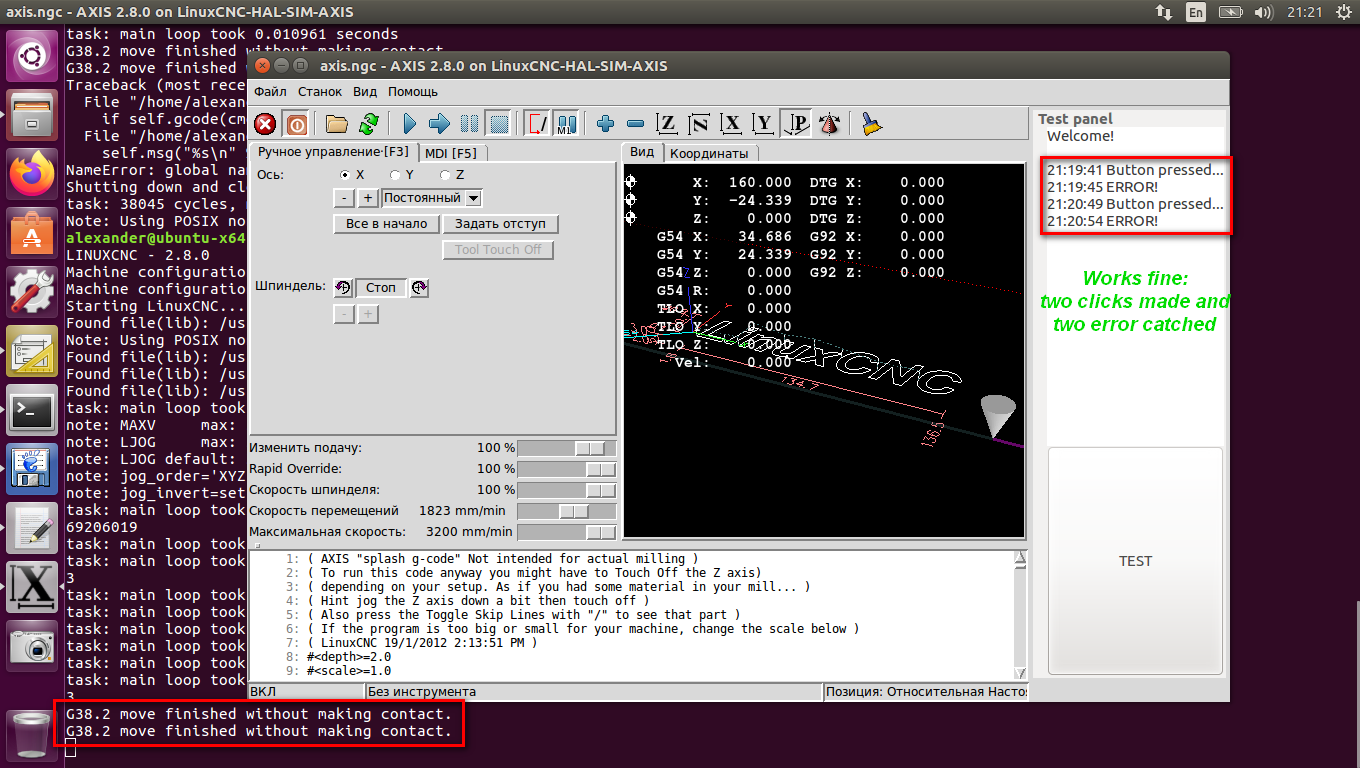The image size is (1360, 768).
Task: Adjust the "Максимальная скорость" slider
Action: point(567,532)
